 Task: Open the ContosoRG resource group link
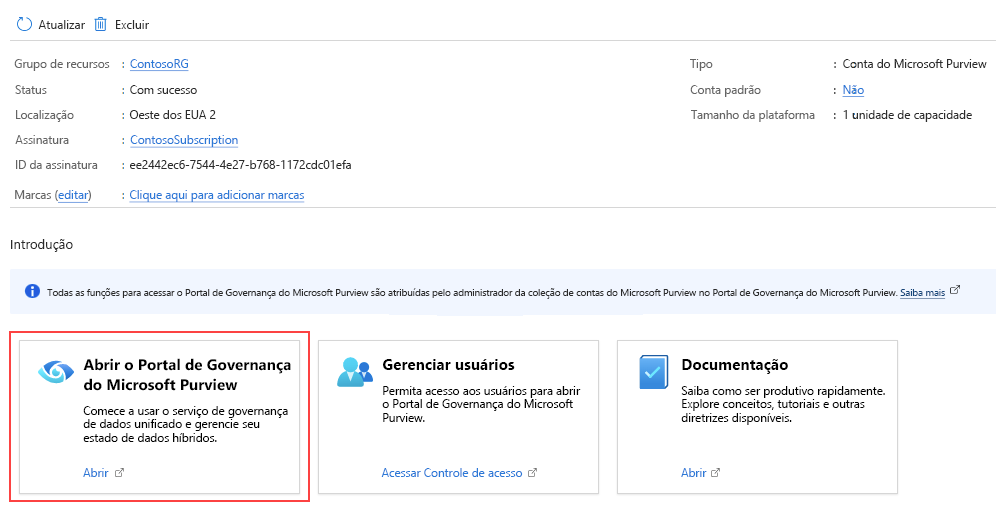point(159,64)
